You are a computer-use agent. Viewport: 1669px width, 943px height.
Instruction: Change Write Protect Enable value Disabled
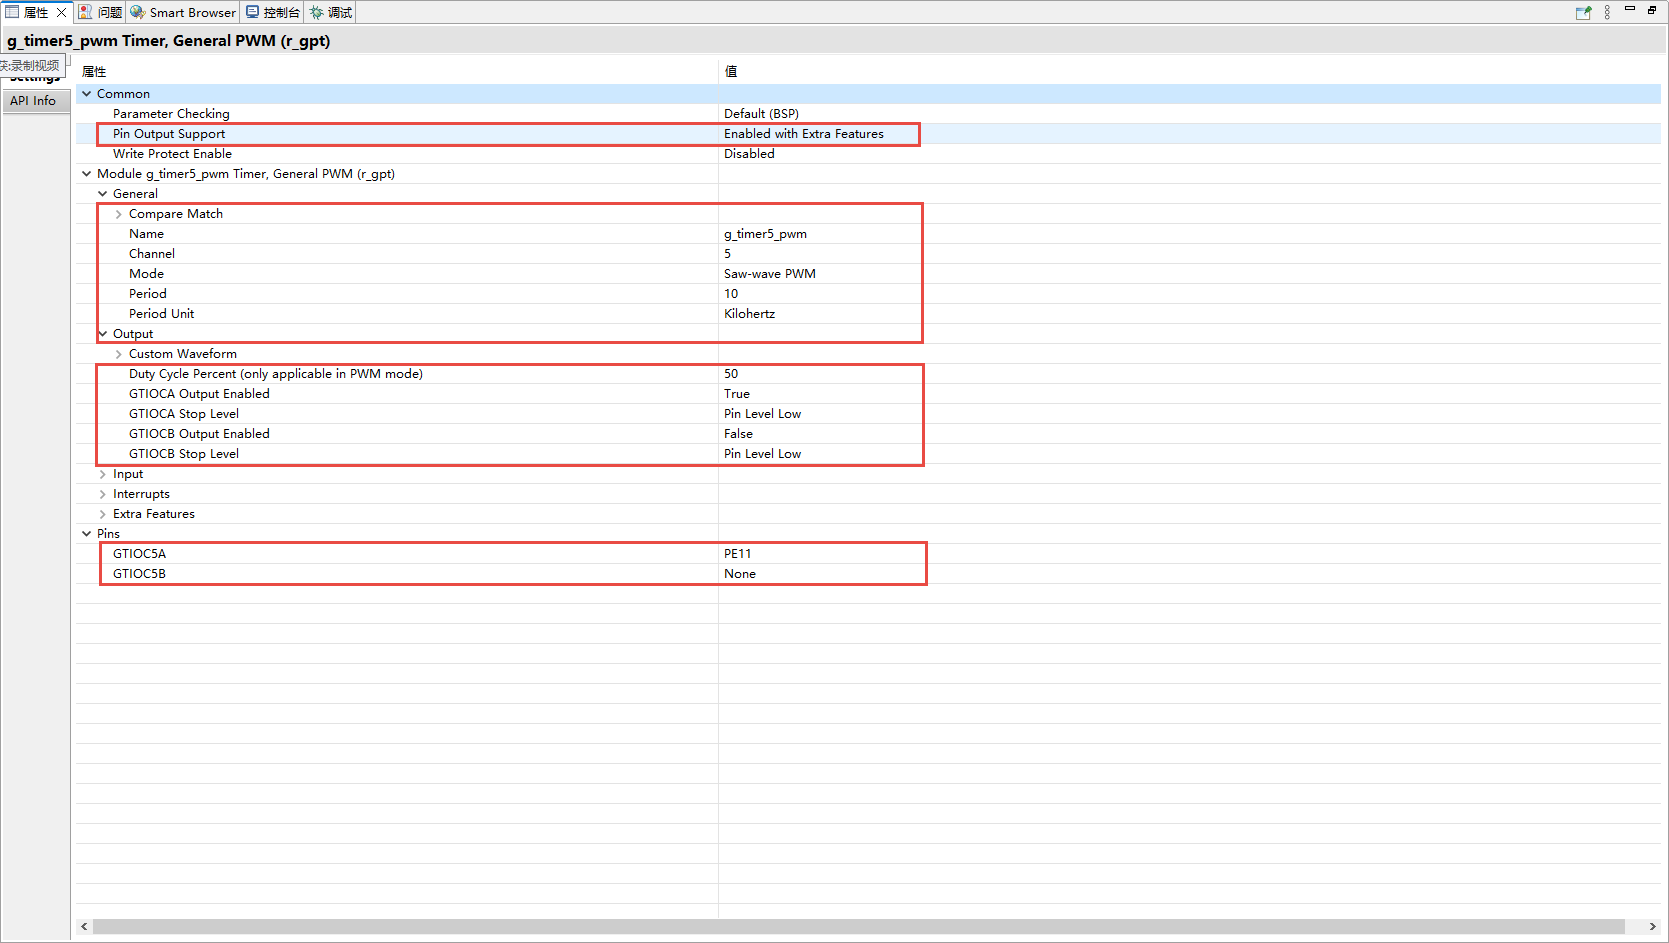tap(749, 154)
